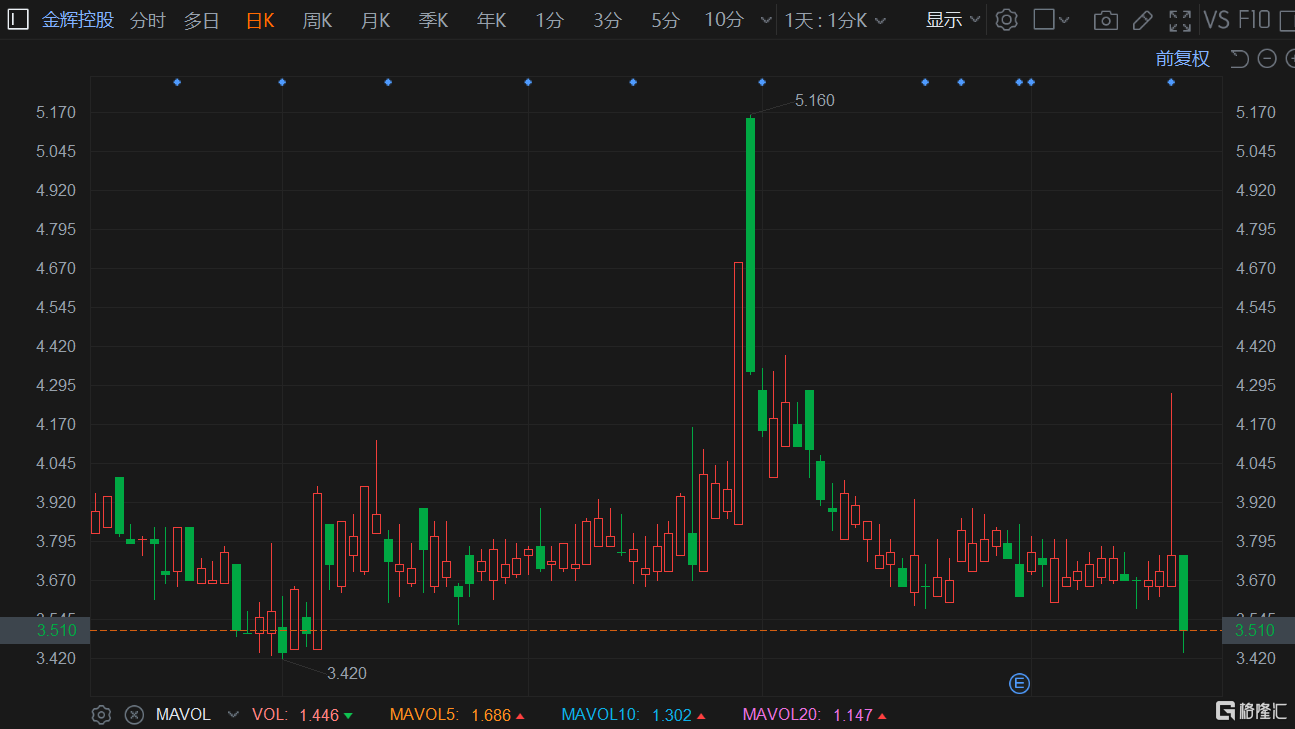Open the F10 company info
The width and height of the screenshot is (1295, 729).
pos(1254,20)
